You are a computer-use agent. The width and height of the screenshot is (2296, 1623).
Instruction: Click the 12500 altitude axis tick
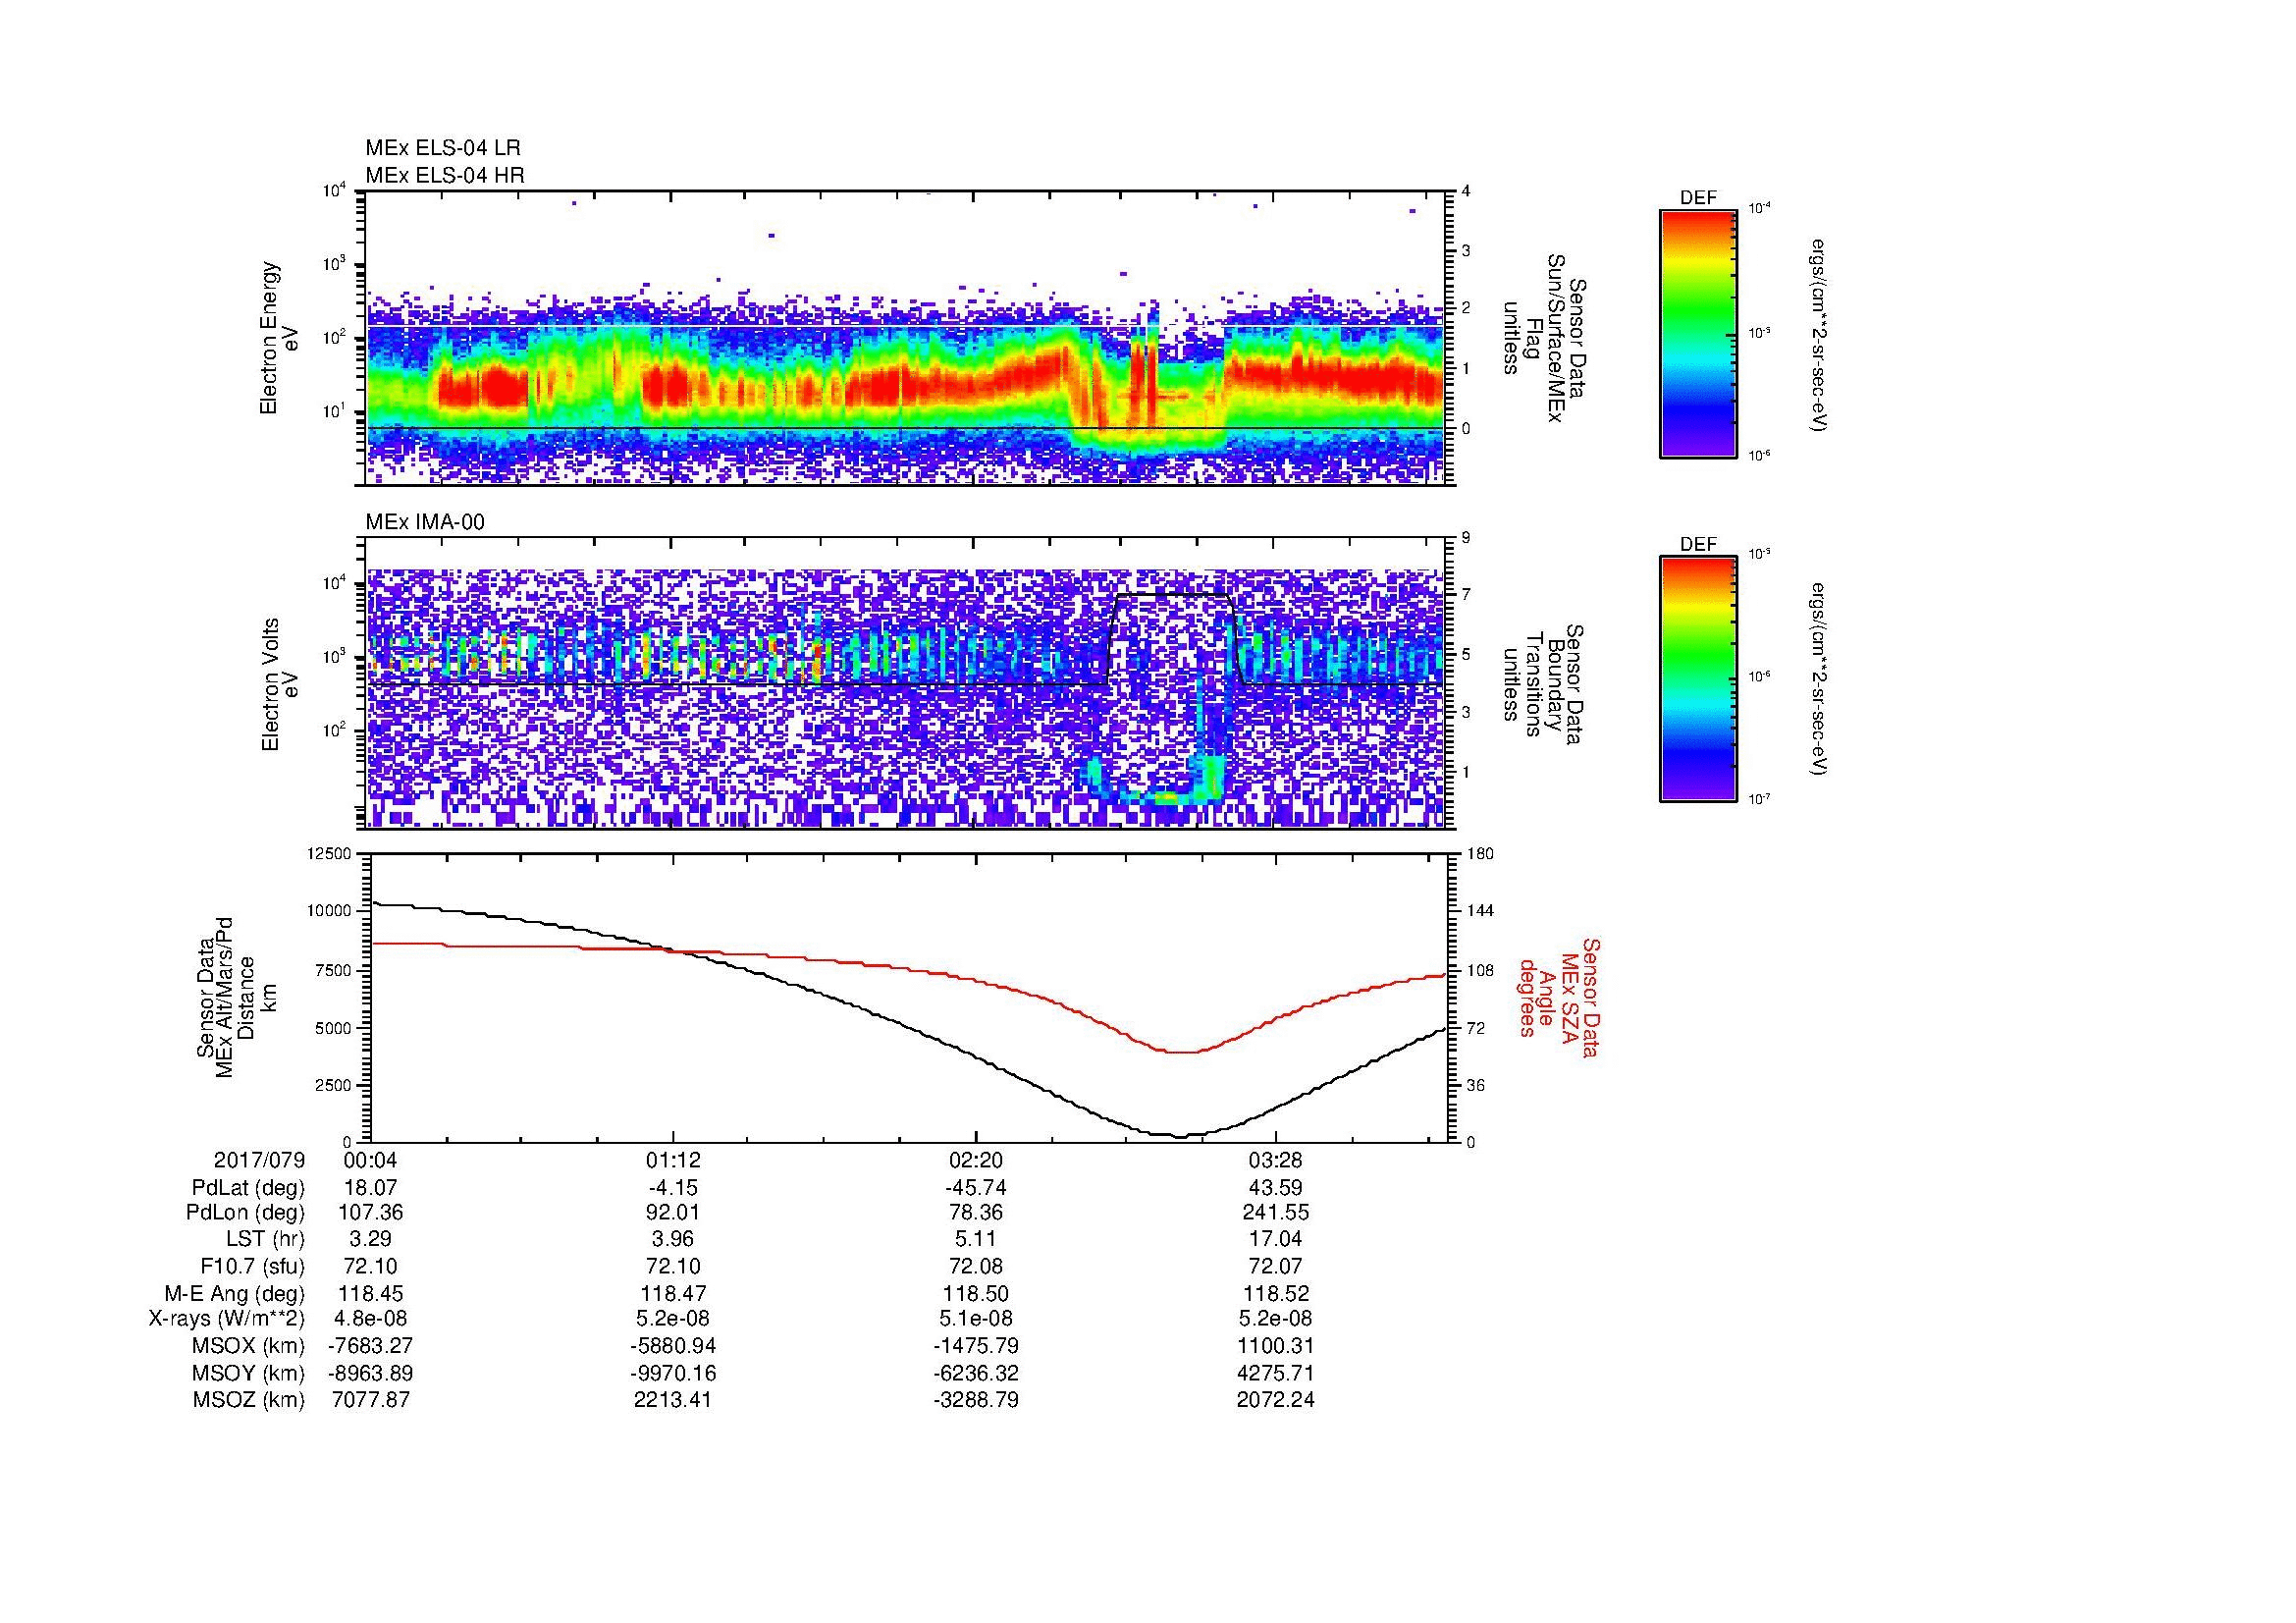pos(331,854)
